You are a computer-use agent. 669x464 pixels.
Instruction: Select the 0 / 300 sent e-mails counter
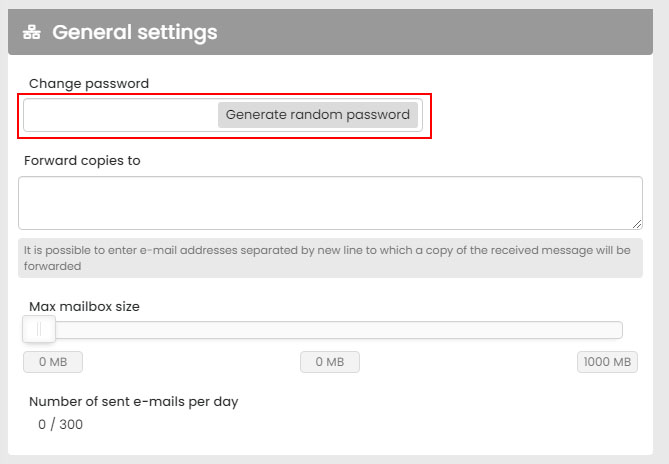[60, 425]
